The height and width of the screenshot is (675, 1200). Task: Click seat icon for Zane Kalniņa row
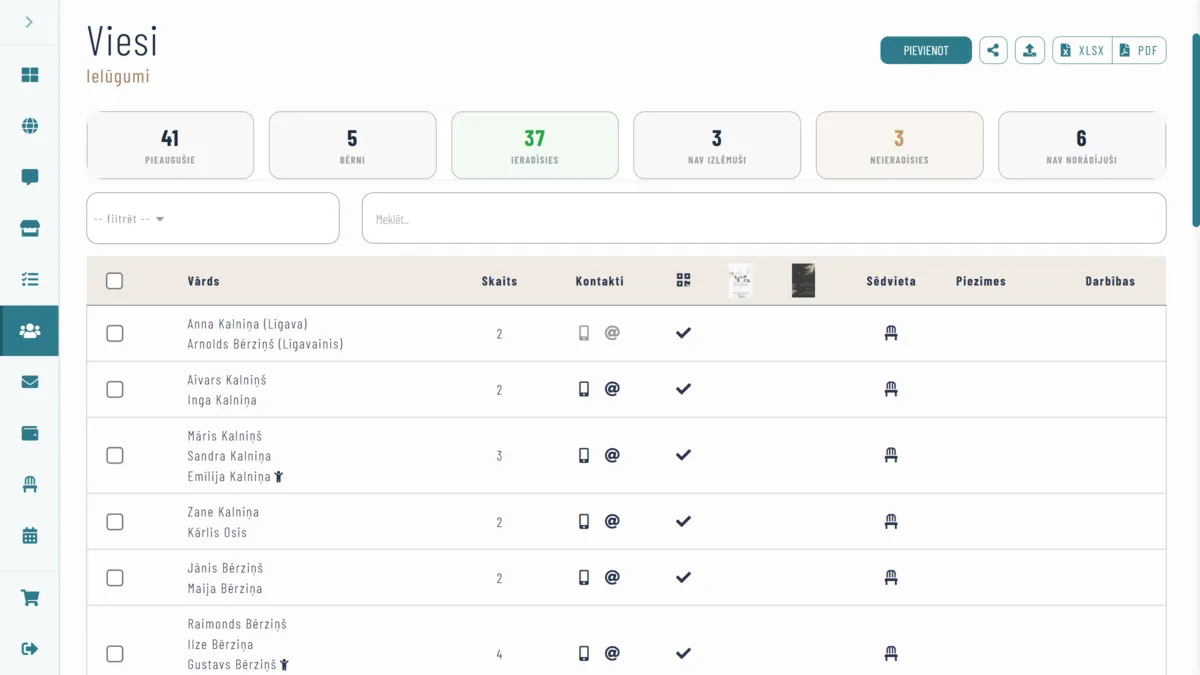click(891, 522)
